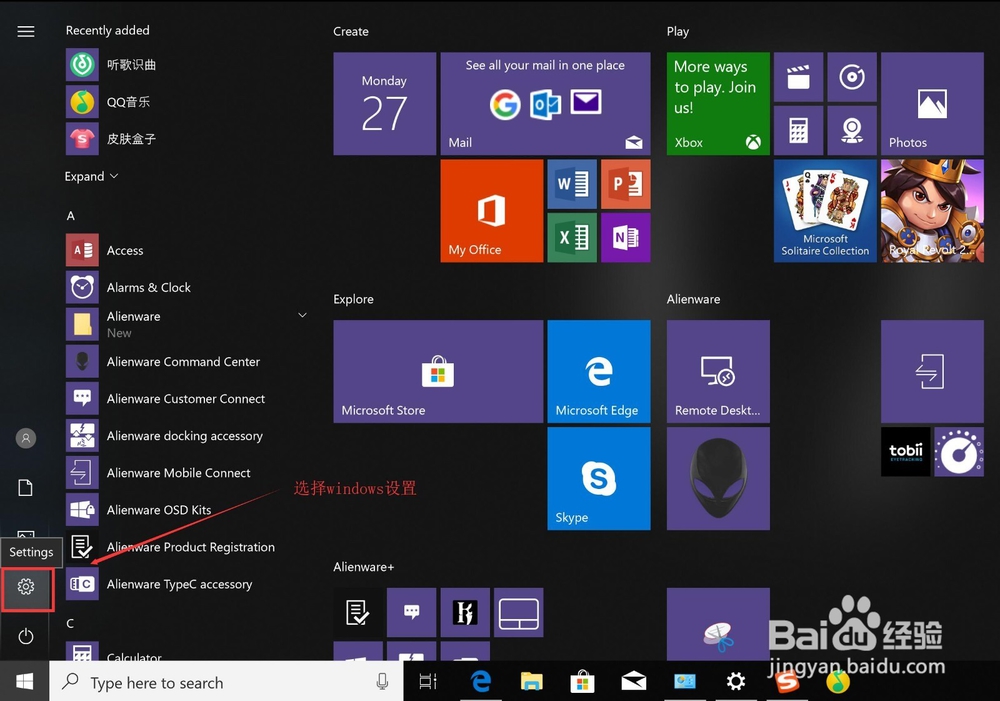Open Customer Connect chat tile in Alienware+
The height and width of the screenshot is (701, 1000).
tap(411, 612)
